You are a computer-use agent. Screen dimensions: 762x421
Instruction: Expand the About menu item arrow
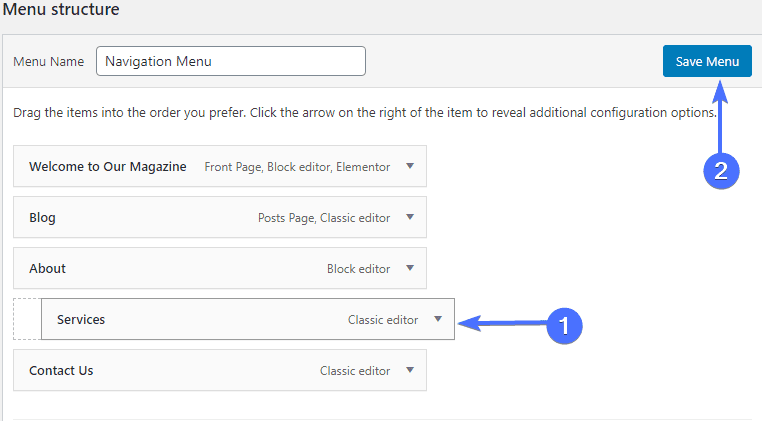(410, 268)
